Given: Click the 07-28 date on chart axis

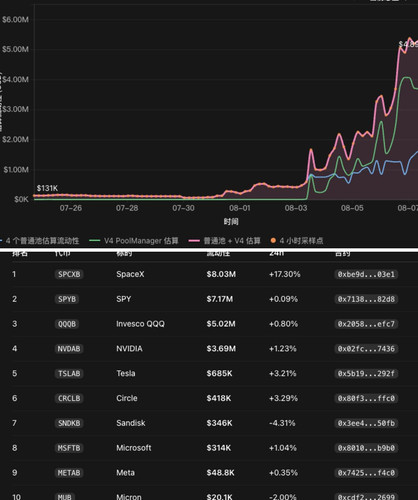Looking at the screenshot, I should (127, 208).
